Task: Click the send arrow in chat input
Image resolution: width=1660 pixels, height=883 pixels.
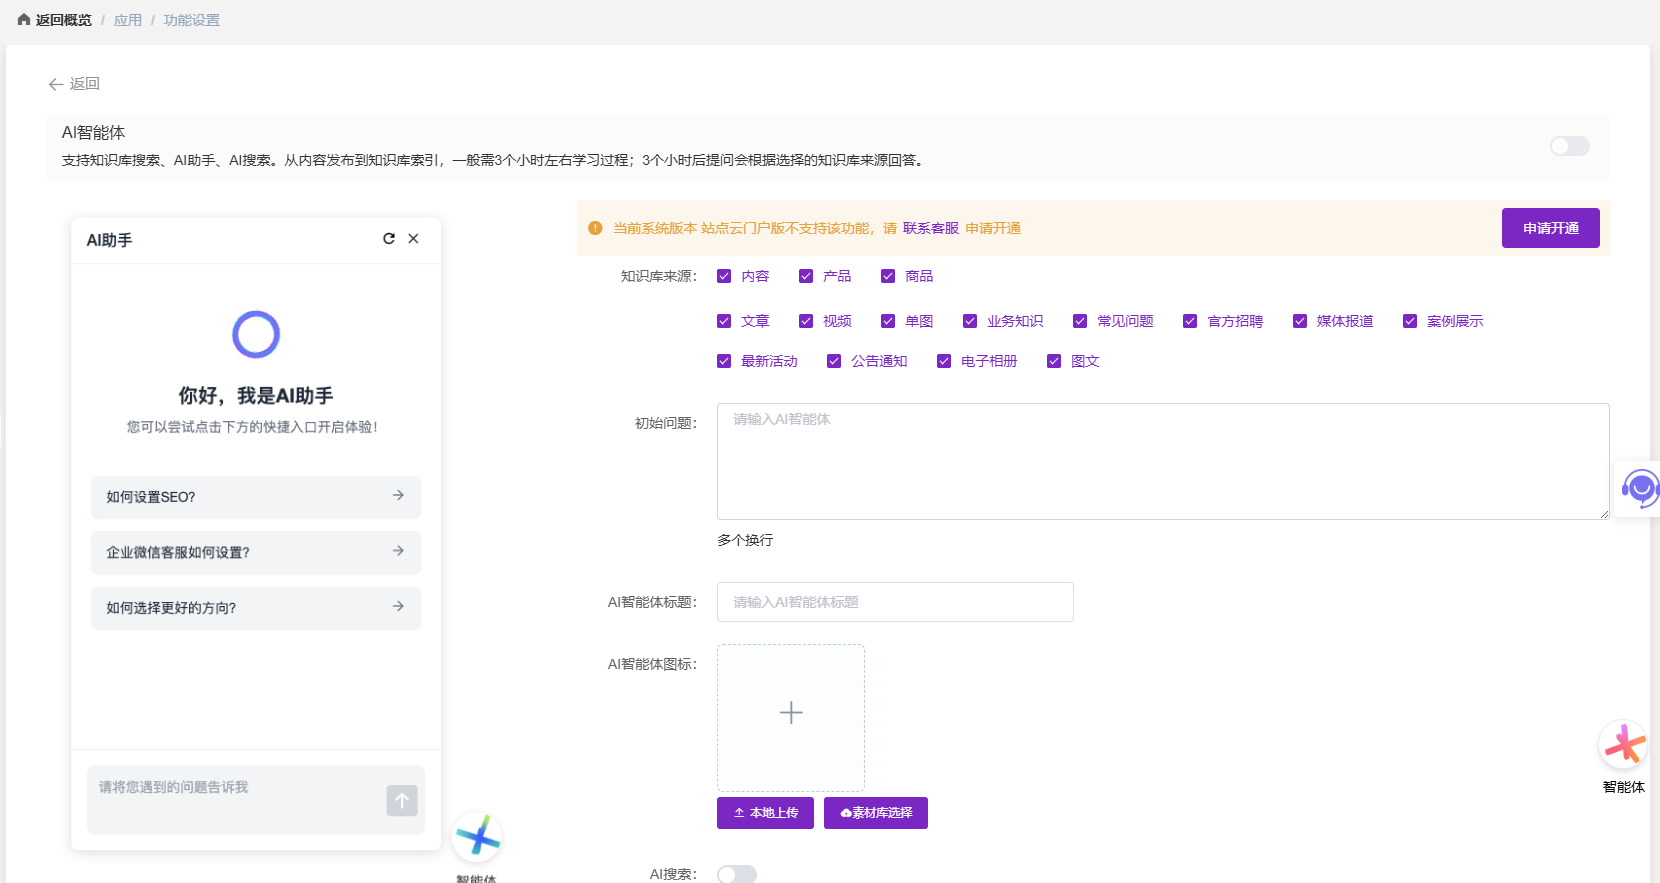Action: [x=402, y=800]
